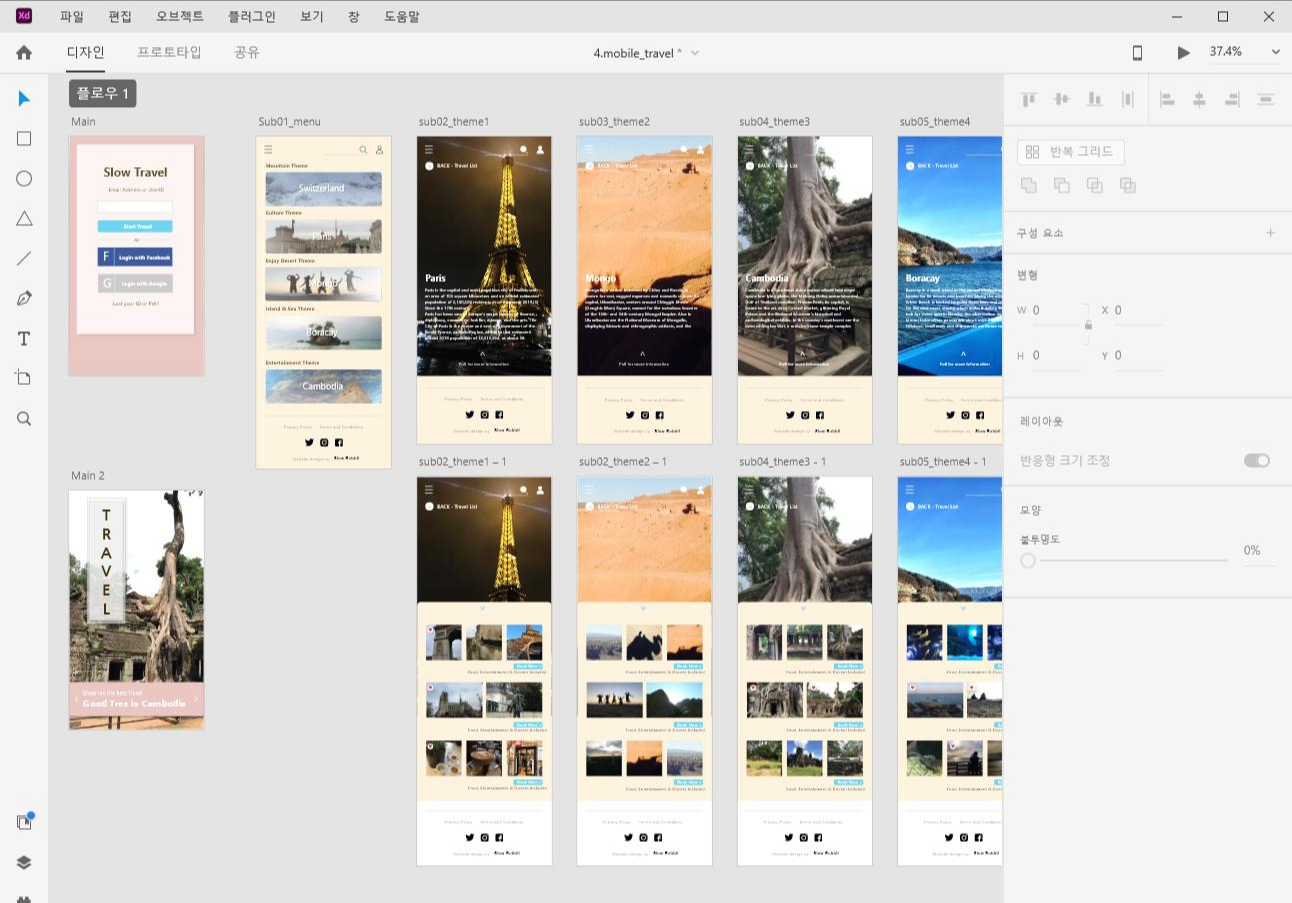
Task: Click the desktop preview play button
Action: [1184, 52]
